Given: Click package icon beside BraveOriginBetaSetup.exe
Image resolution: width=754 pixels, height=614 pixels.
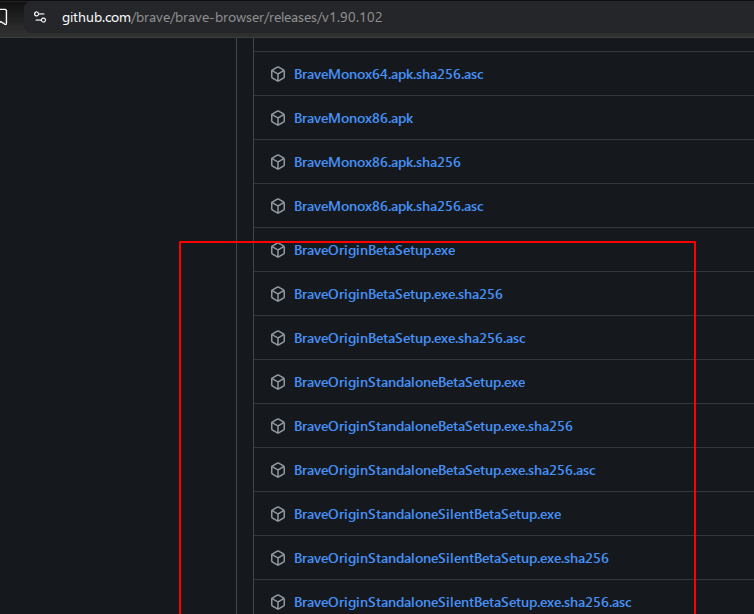Looking at the screenshot, I should point(278,251).
